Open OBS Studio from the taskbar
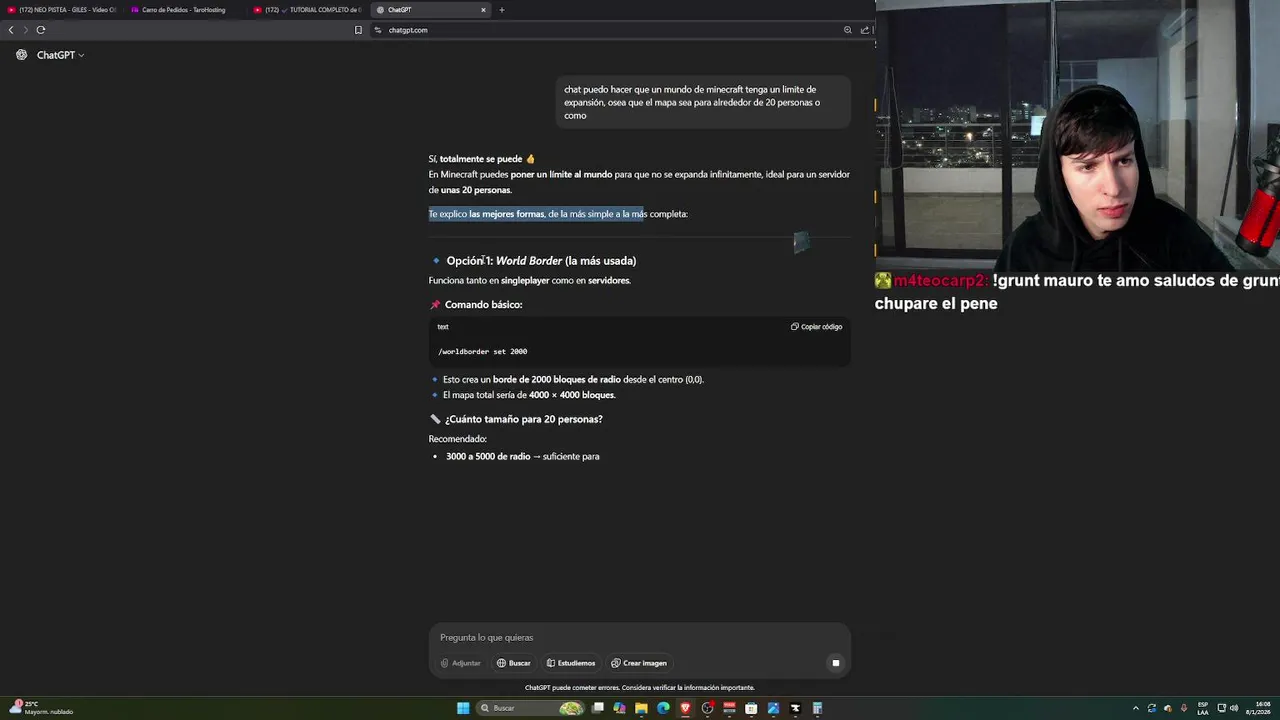This screenshot has height=720, width=1280. [x=707, y=708]
